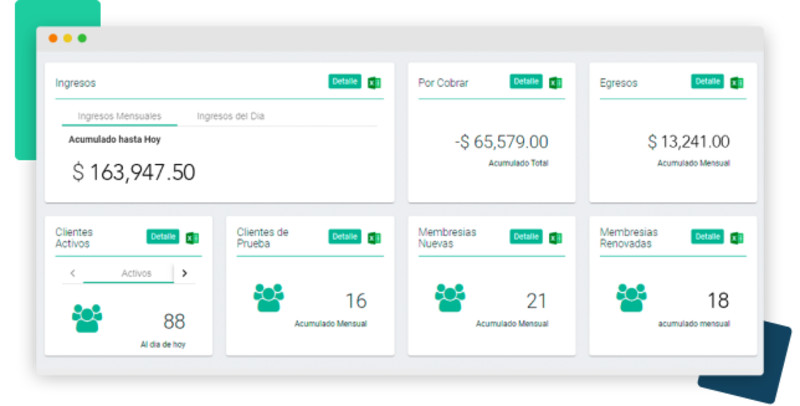Export Ingresos card to Excel
This screenshot has height=406, width=800.
374,83
